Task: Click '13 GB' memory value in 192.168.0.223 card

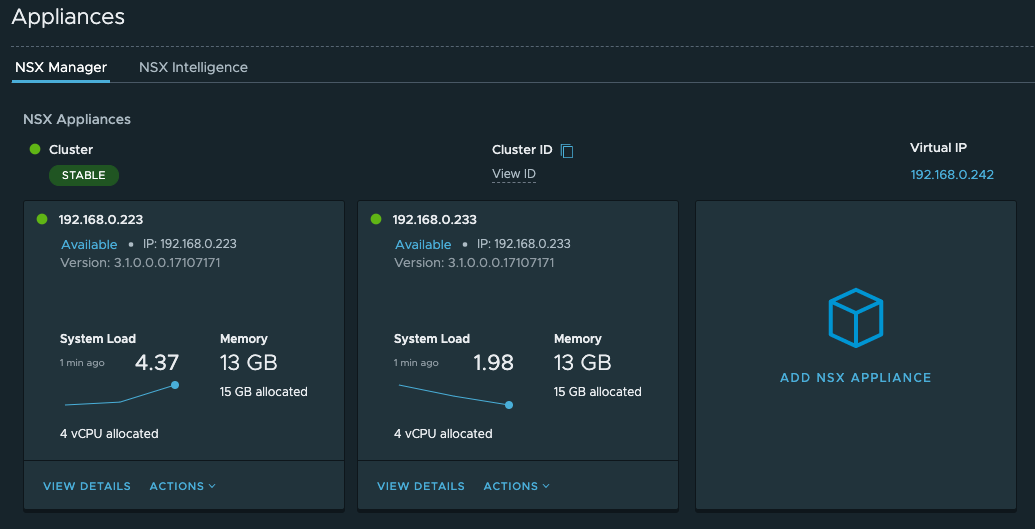Action: (x=248, y=363)
